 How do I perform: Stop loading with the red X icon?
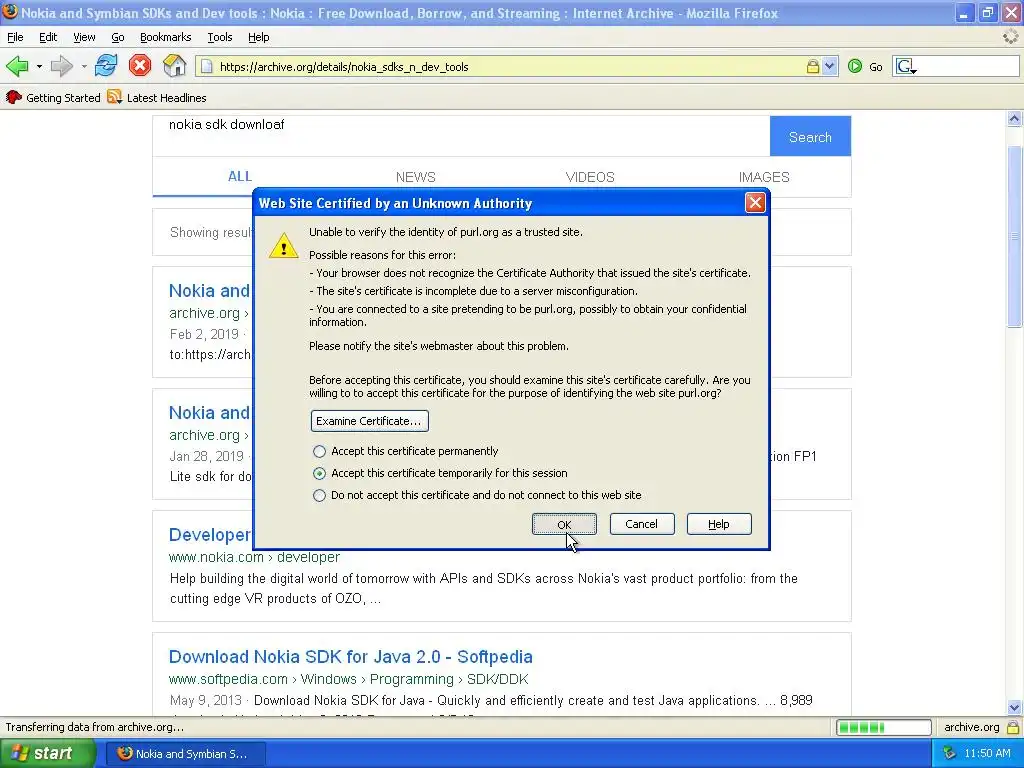pos(140,66)
